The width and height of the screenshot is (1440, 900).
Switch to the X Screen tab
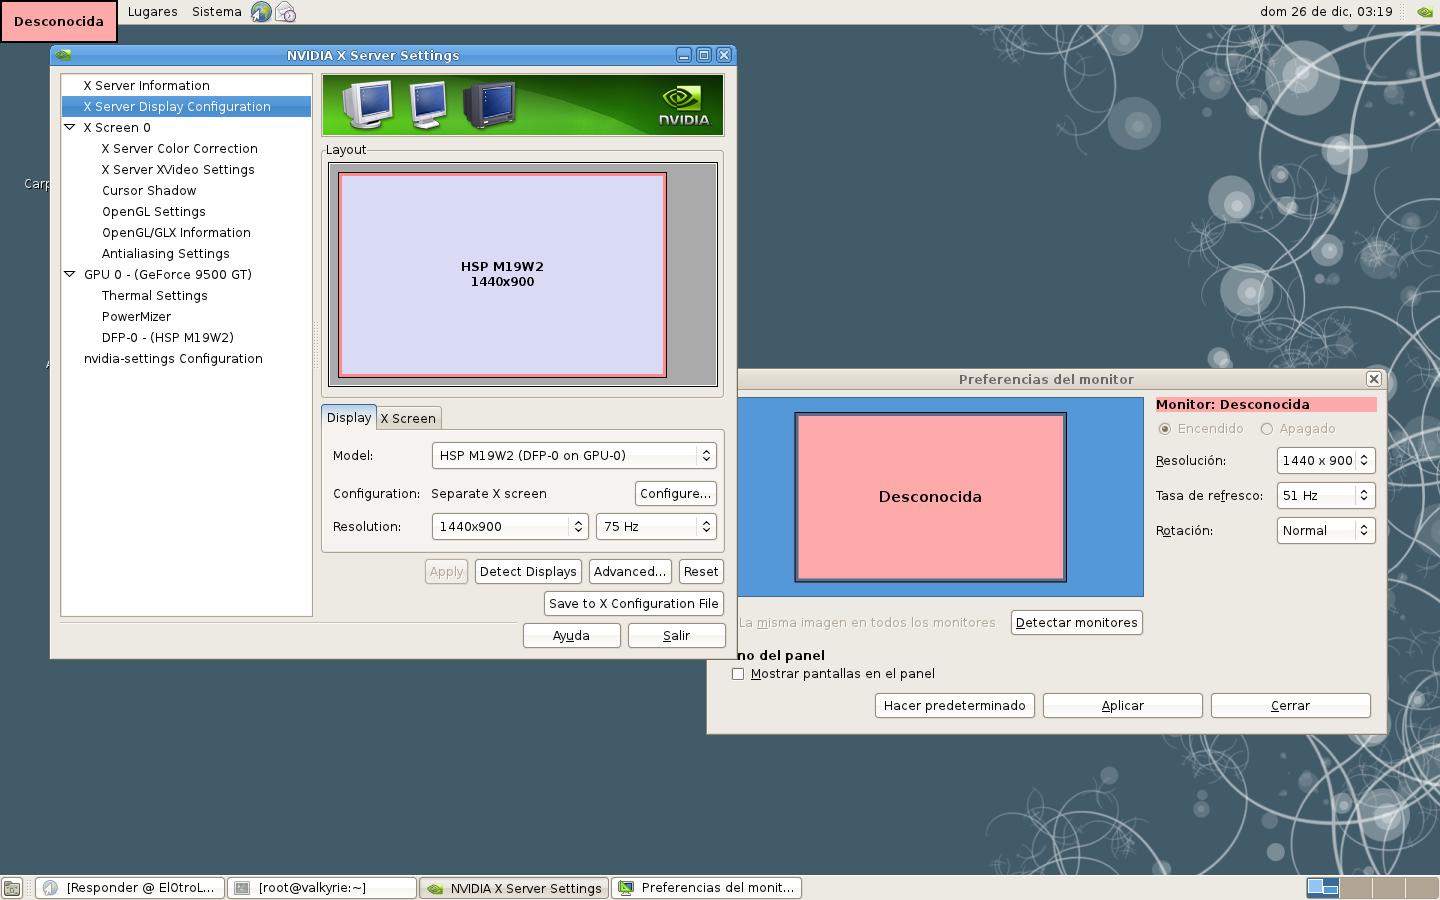[408, 419]
